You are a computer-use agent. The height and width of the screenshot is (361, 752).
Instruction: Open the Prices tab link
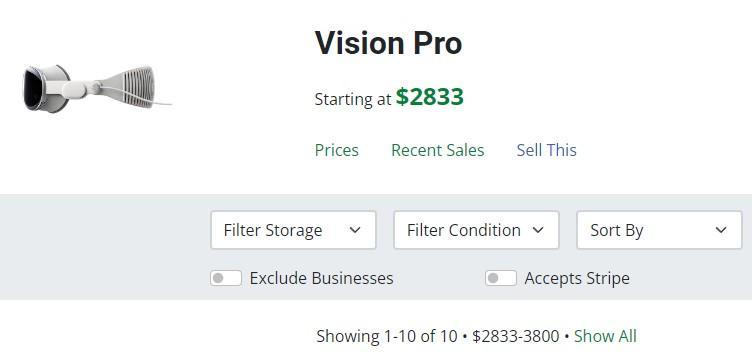pyautogui.click(x=337, y=150)
